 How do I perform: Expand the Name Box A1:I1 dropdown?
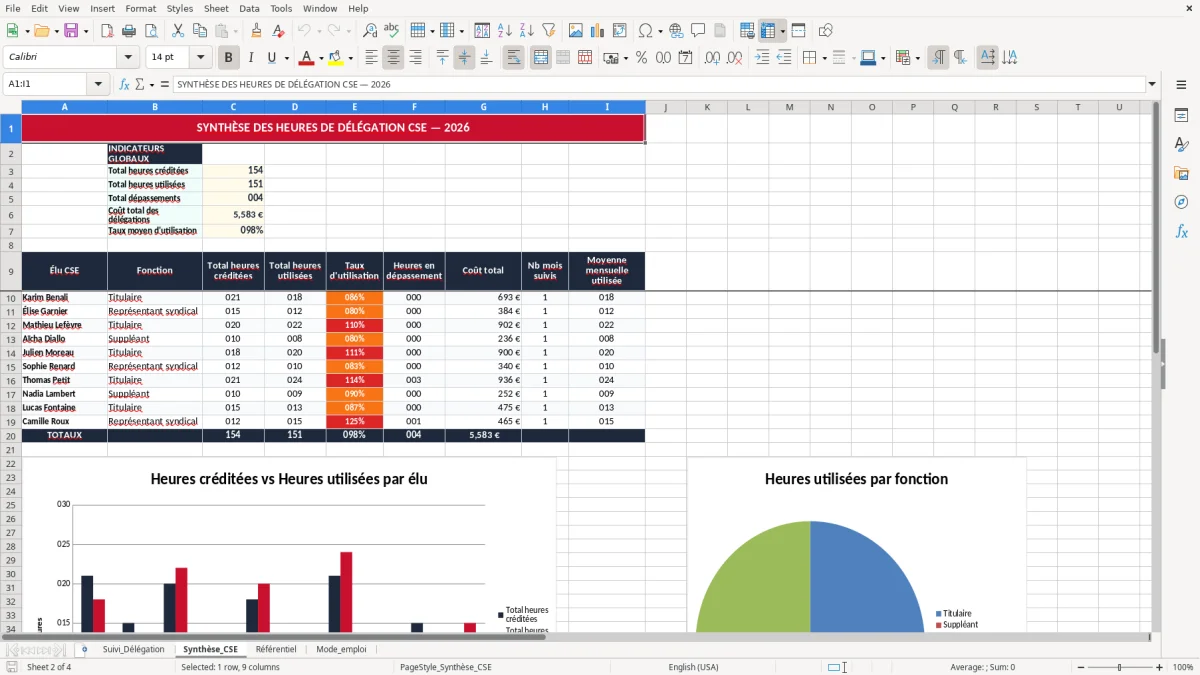pyautogui.click(x=99, y=84)
